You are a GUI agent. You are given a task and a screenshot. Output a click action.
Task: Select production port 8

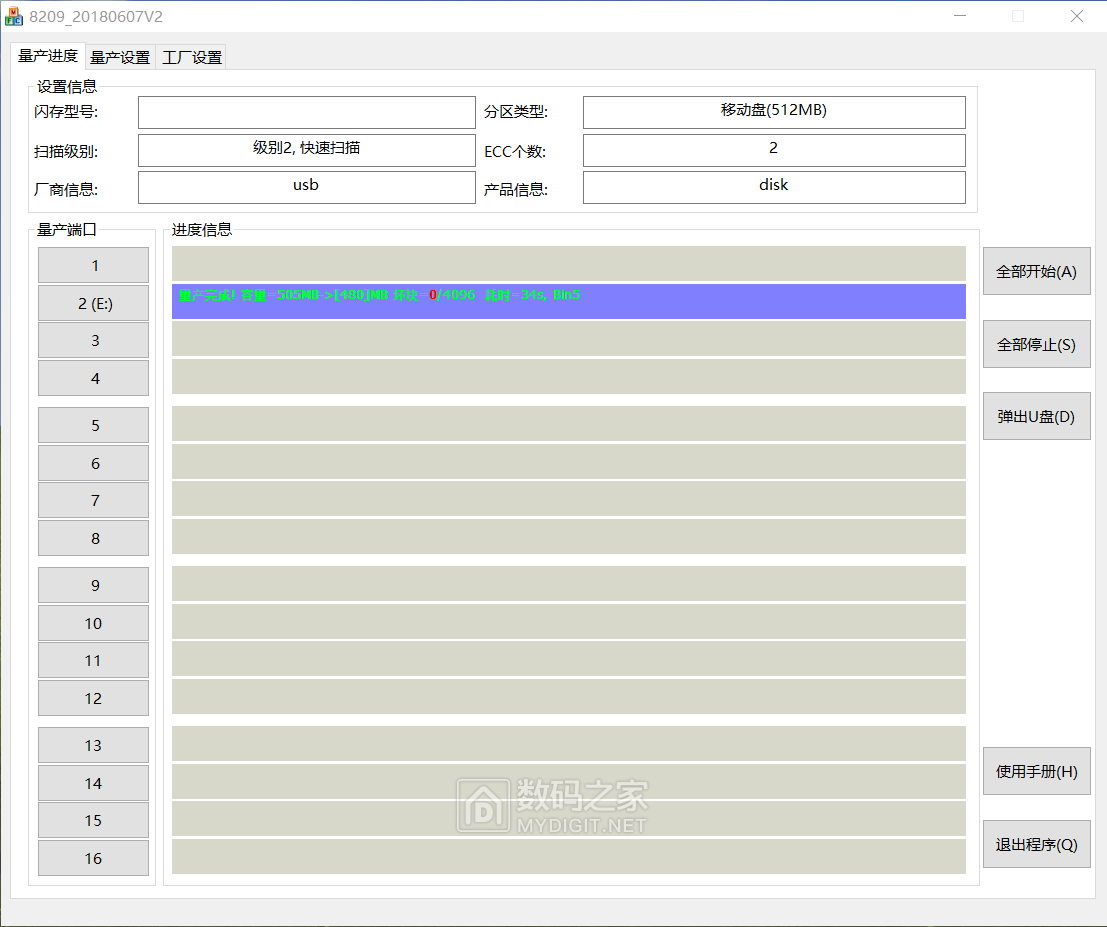tap(93, 538)
